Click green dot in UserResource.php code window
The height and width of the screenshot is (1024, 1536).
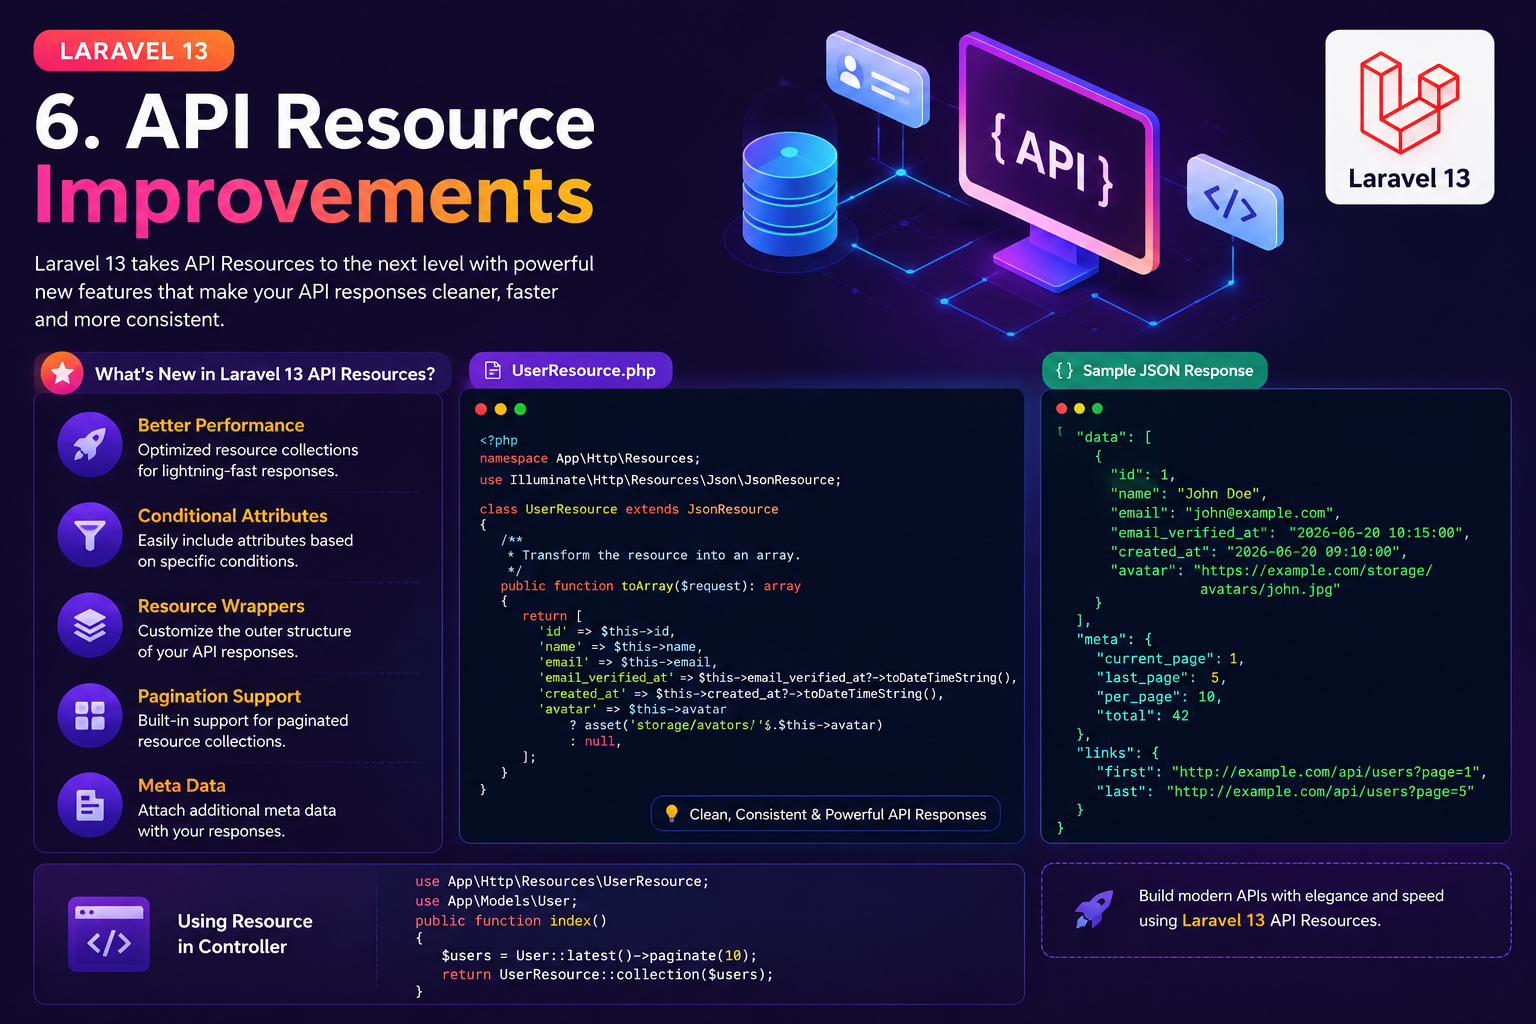[x=520, y=409]
